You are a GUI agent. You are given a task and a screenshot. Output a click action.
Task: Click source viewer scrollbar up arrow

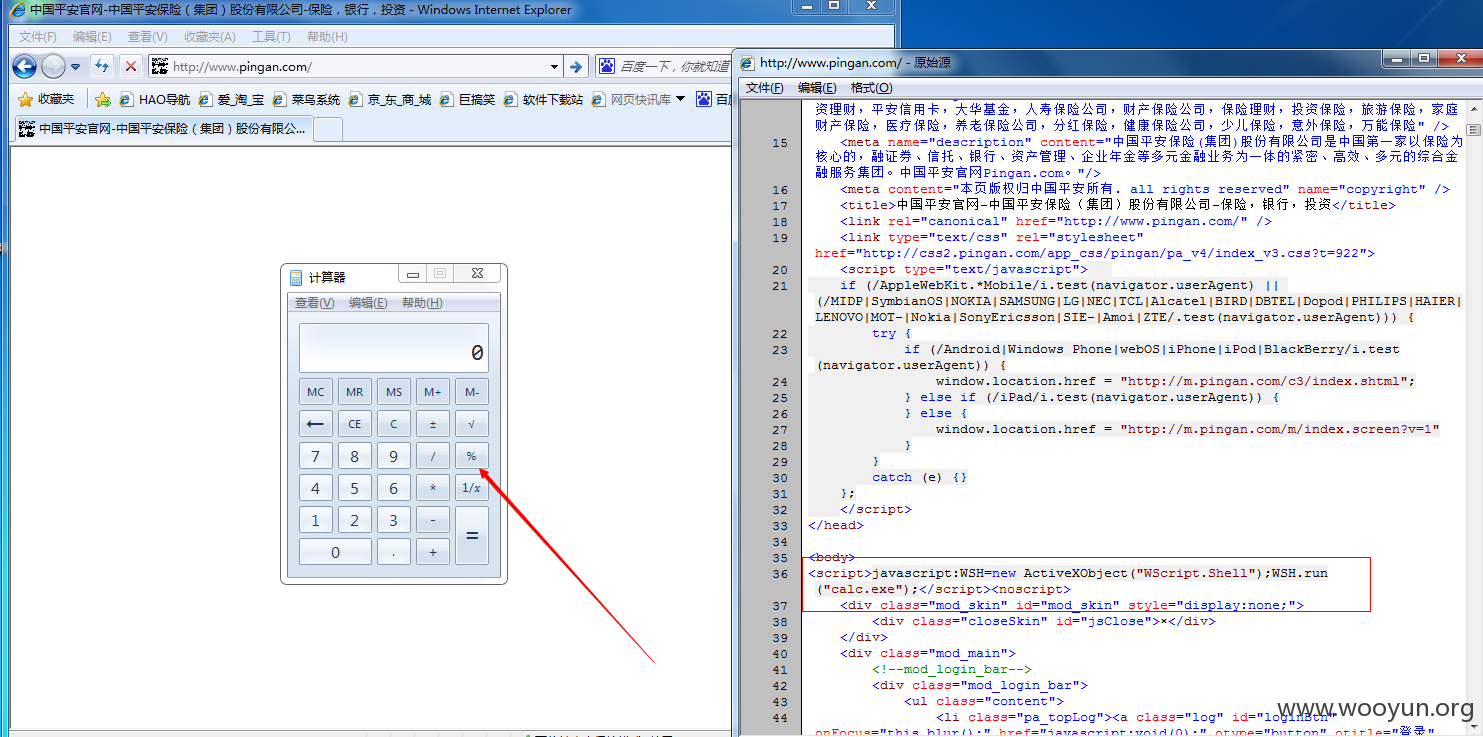coord(1472,109)
